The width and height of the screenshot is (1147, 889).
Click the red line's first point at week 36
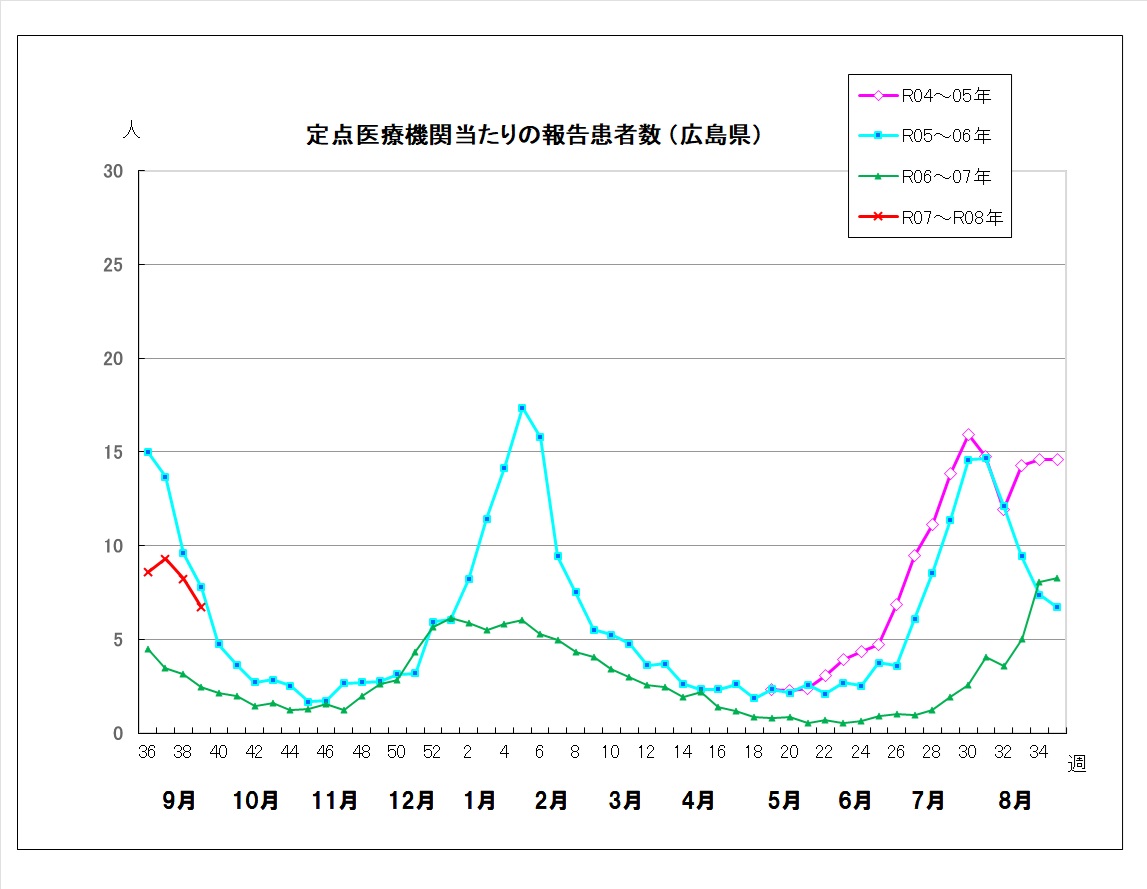148,572
